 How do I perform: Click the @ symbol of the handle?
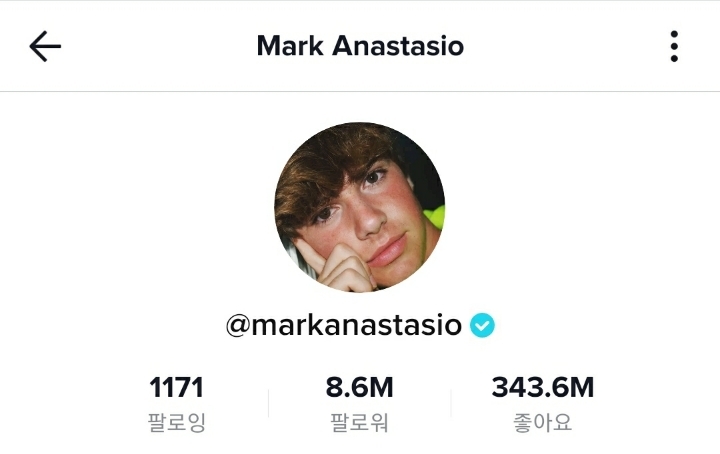238,326
